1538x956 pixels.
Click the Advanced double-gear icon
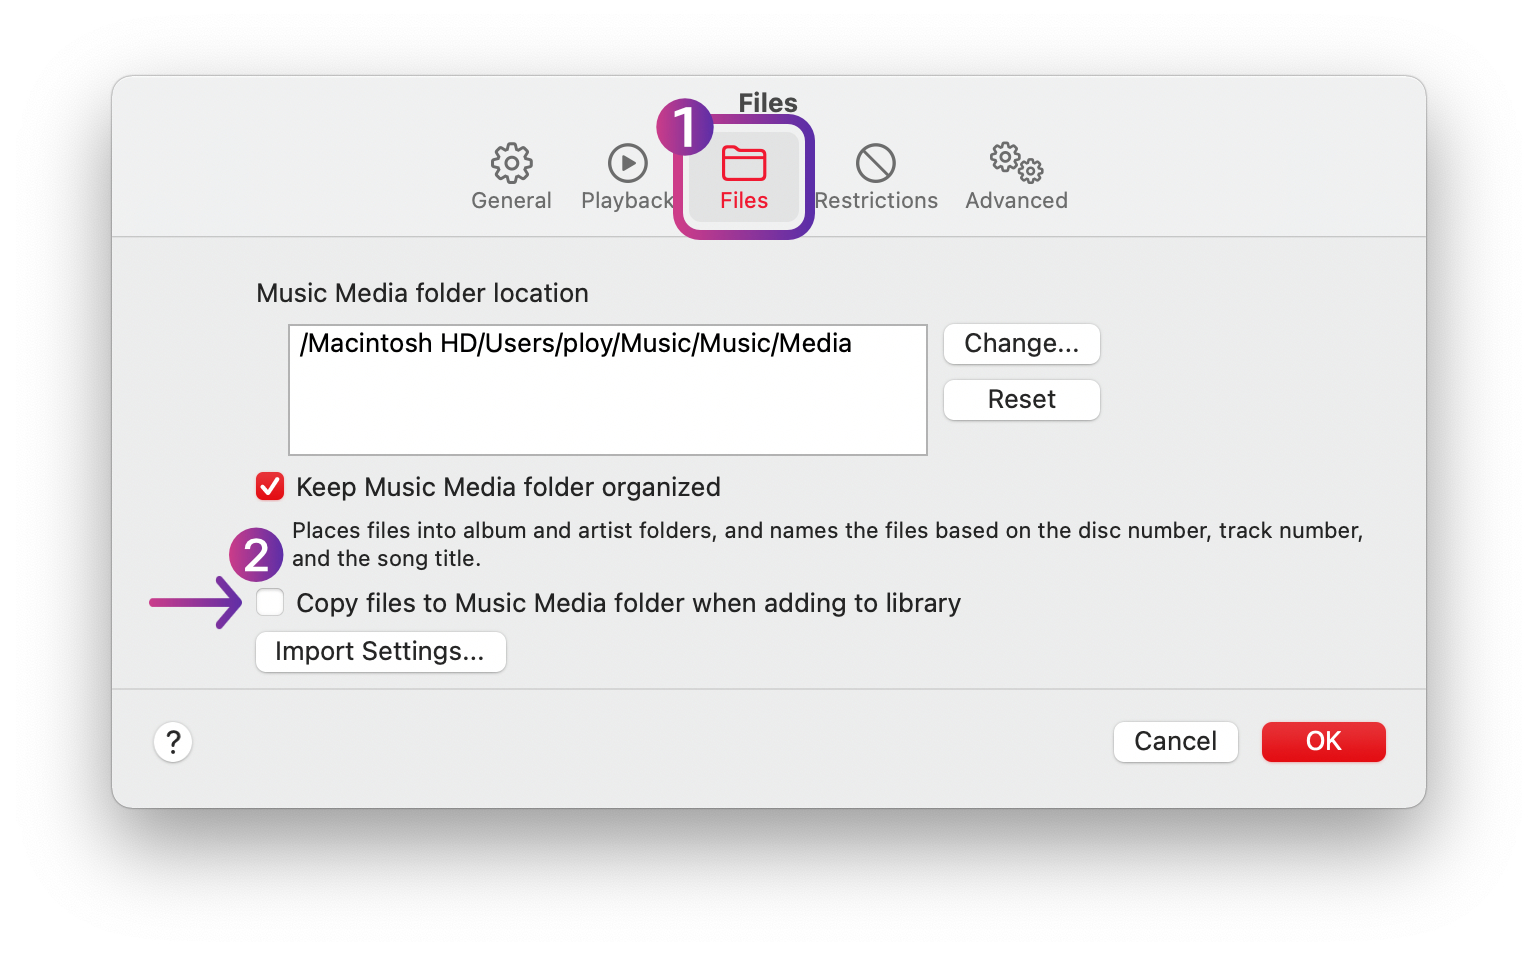[x=1016, y=163]
